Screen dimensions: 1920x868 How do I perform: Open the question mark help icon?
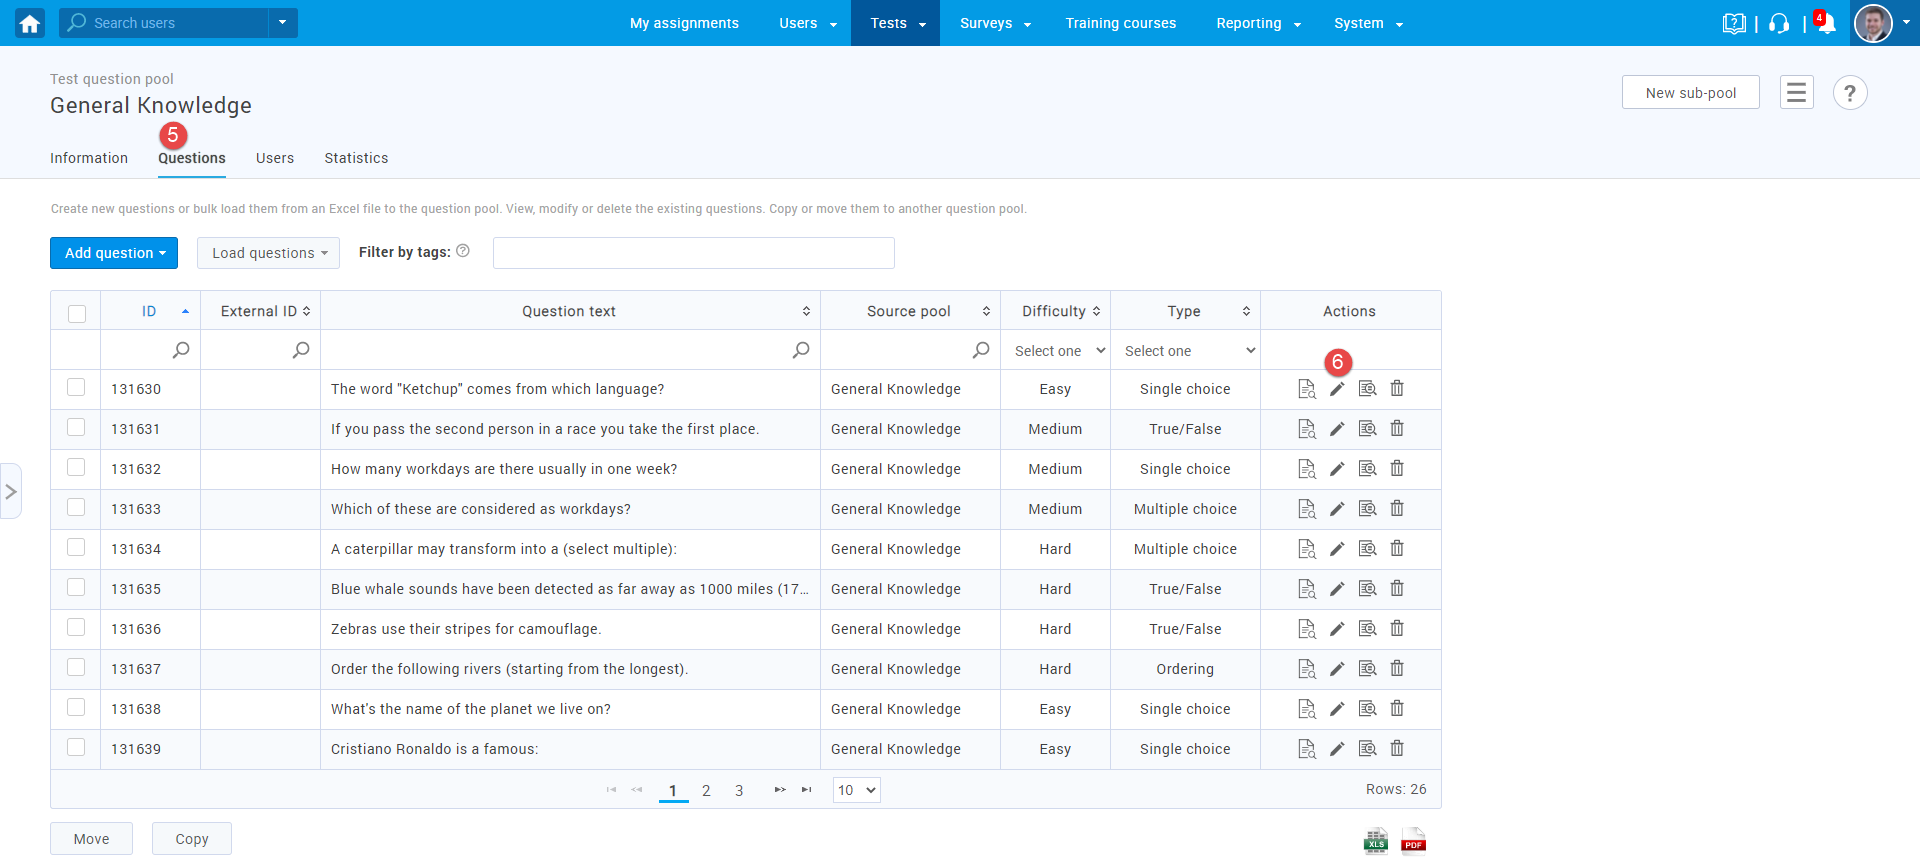pos(1850,93)
